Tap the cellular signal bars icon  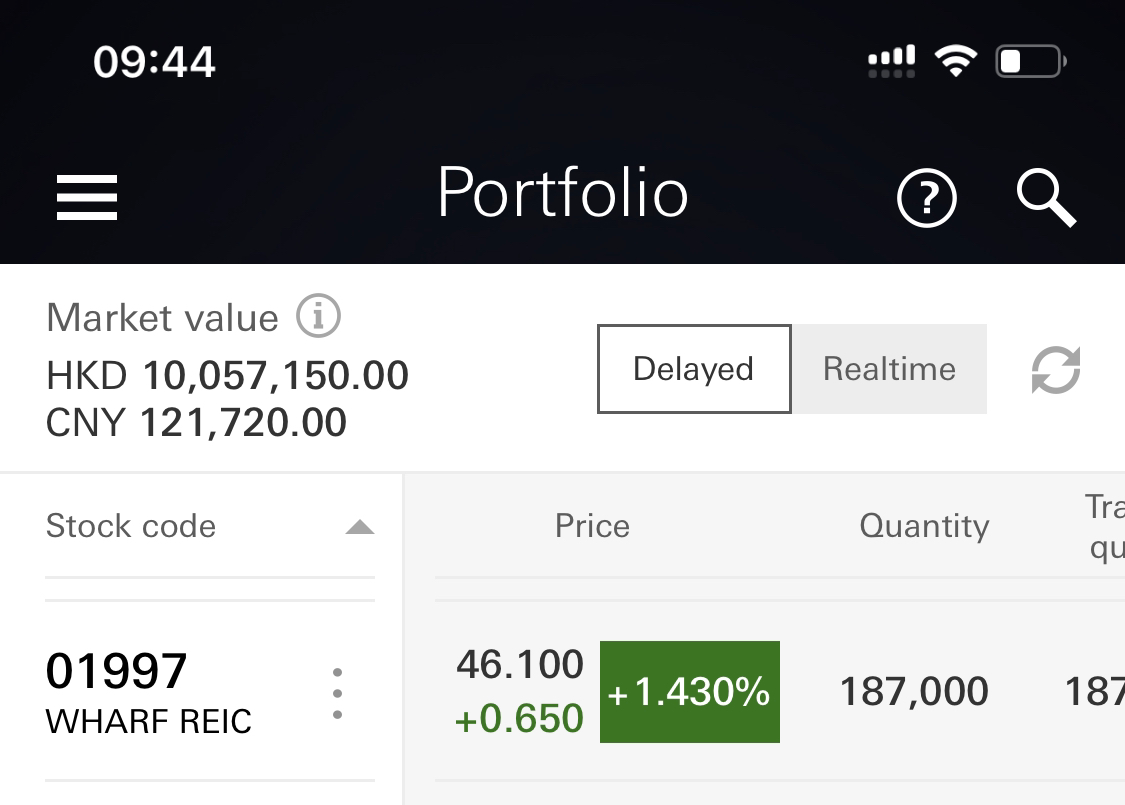[x=890, y=61]
